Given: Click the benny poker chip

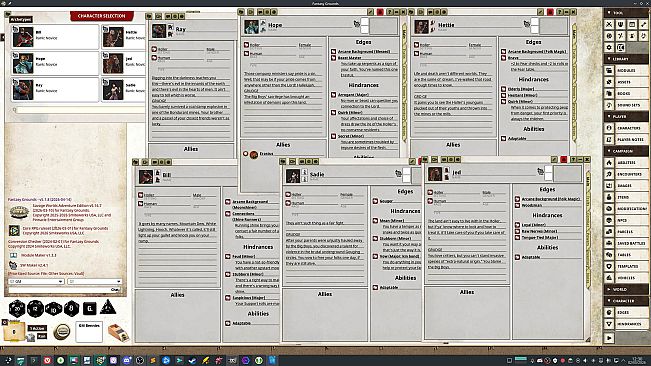Looking at the screenshot, I should click(x=62, y=332).
